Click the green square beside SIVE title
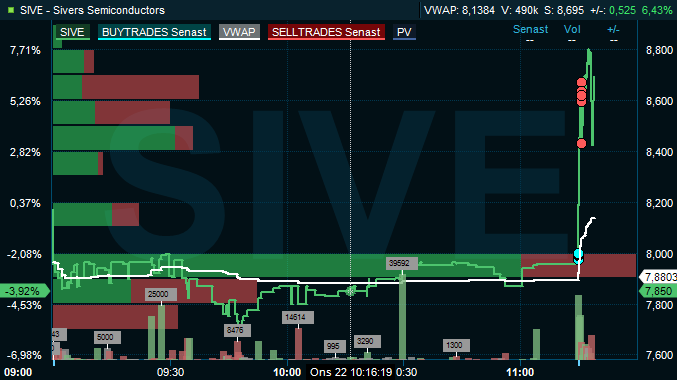Image resolution: width=677 pixels, height=380 pixels. pos(11,10)
